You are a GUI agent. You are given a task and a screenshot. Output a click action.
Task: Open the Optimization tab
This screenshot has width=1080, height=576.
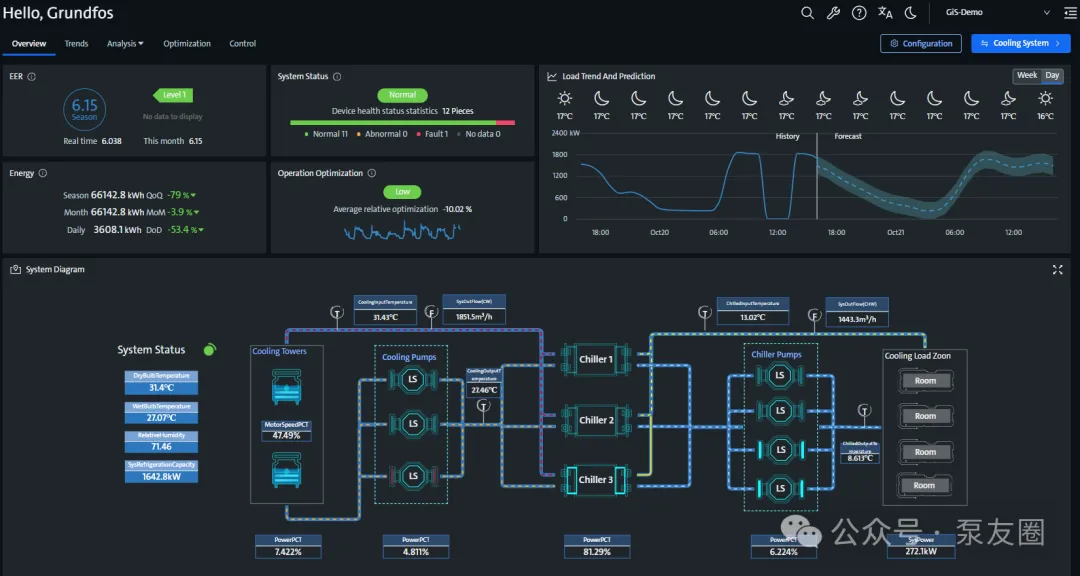(187, 44)
